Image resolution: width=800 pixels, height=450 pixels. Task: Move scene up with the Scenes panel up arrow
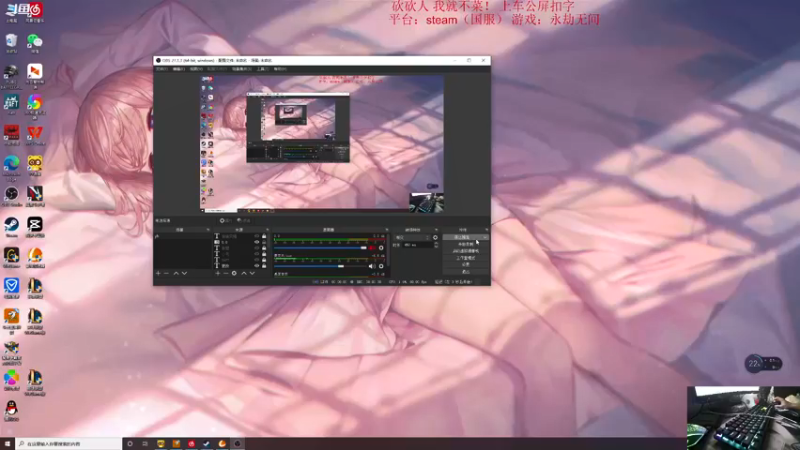point(176,273)
